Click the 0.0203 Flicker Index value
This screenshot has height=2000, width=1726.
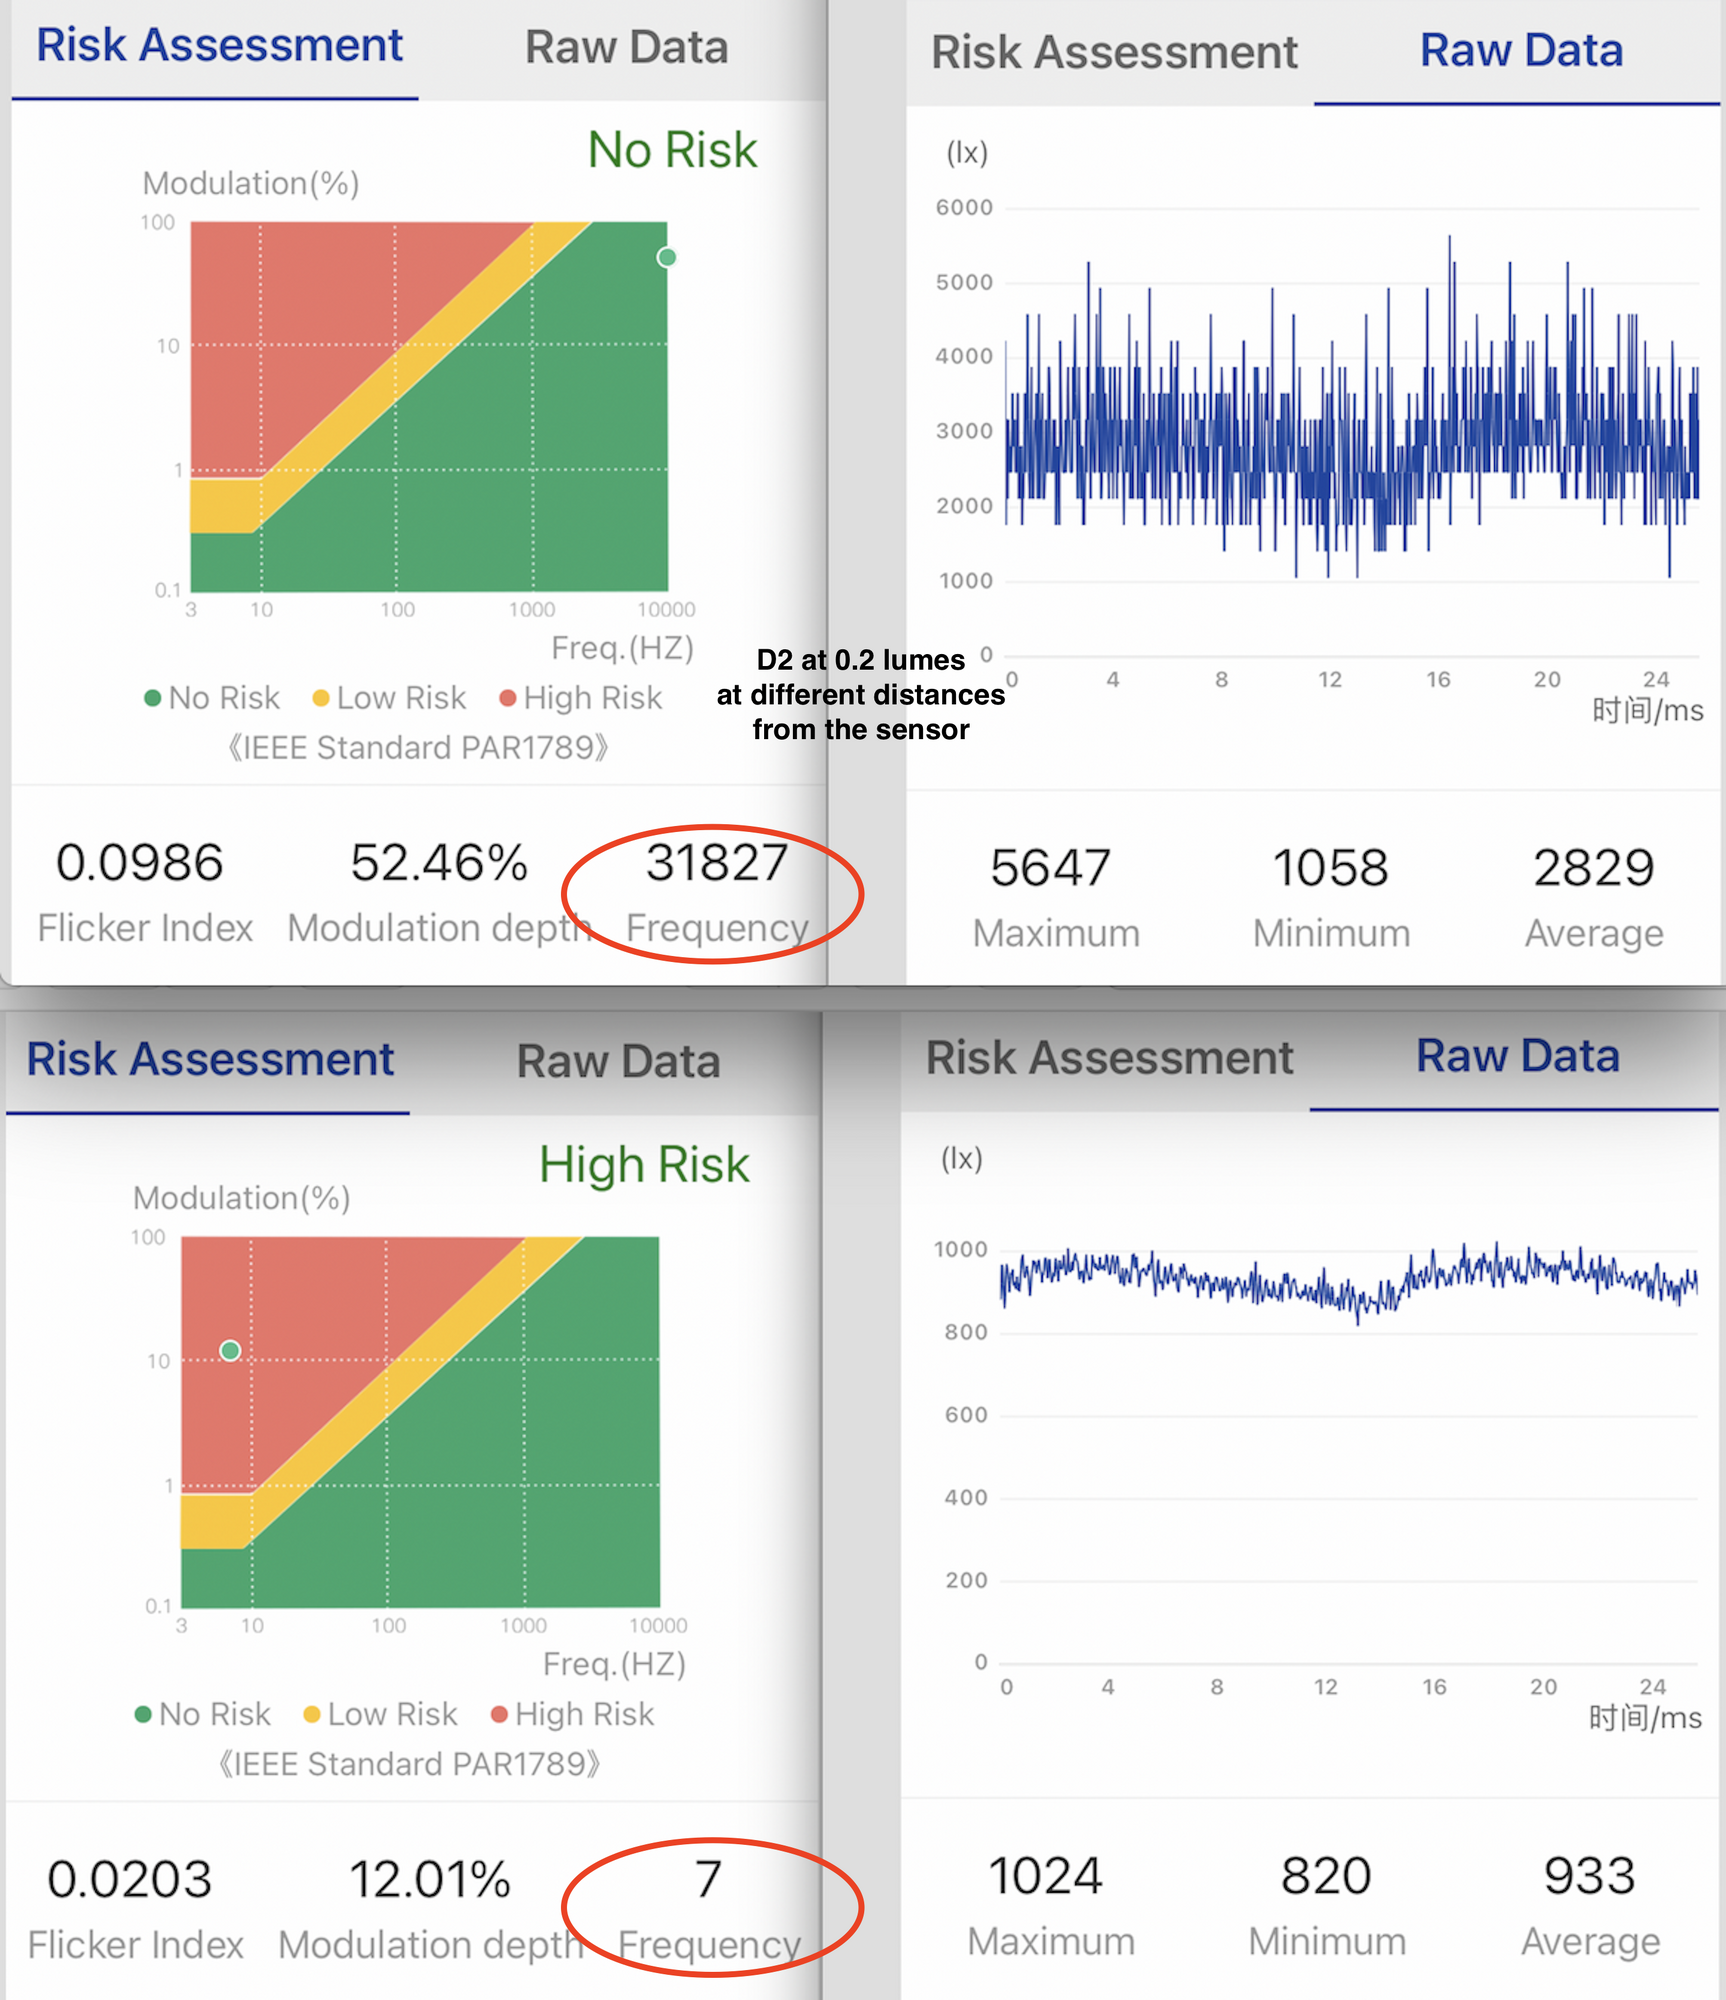point(130,1880)
